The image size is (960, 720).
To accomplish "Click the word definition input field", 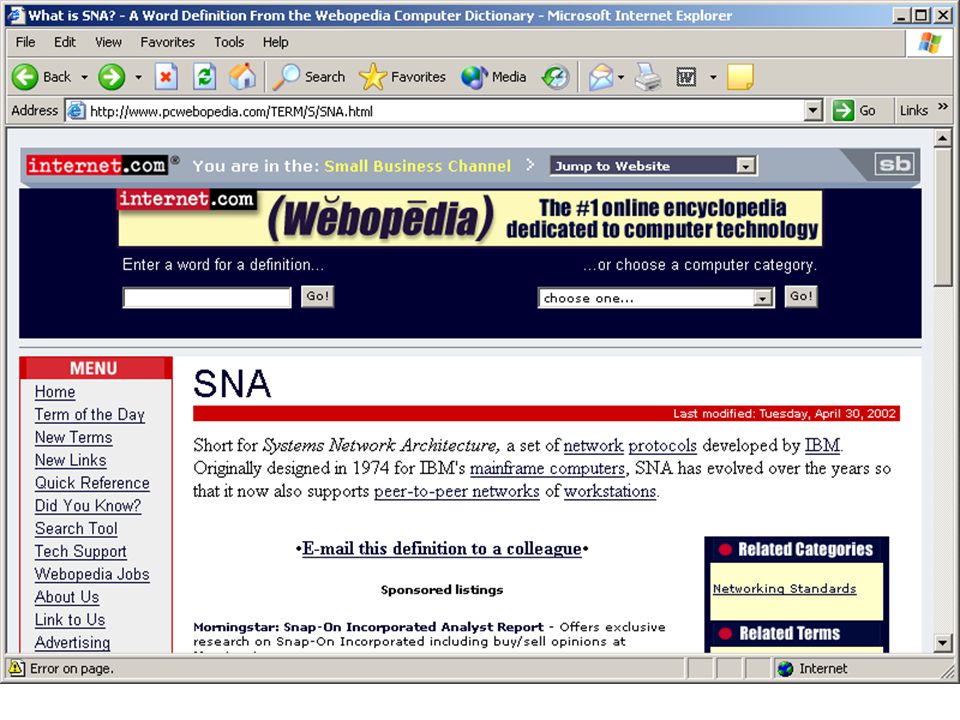I will tap(207, 298).
